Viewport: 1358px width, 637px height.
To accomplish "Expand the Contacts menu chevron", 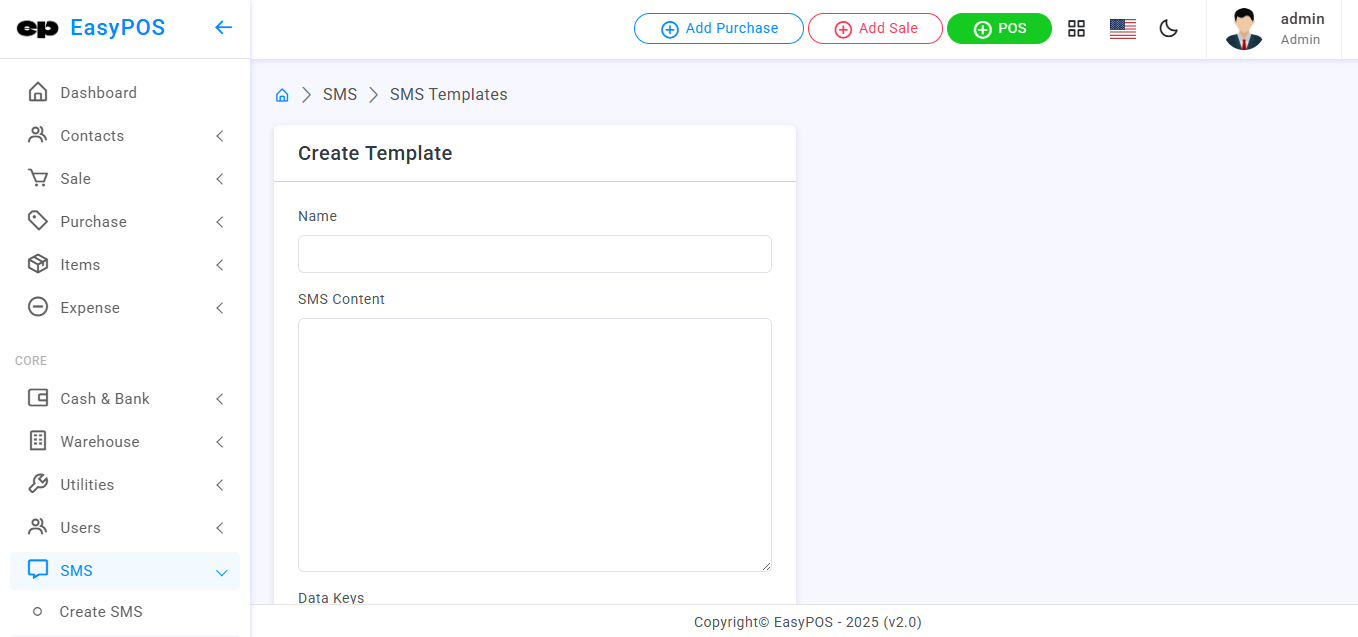I will (x=220, y=136).
